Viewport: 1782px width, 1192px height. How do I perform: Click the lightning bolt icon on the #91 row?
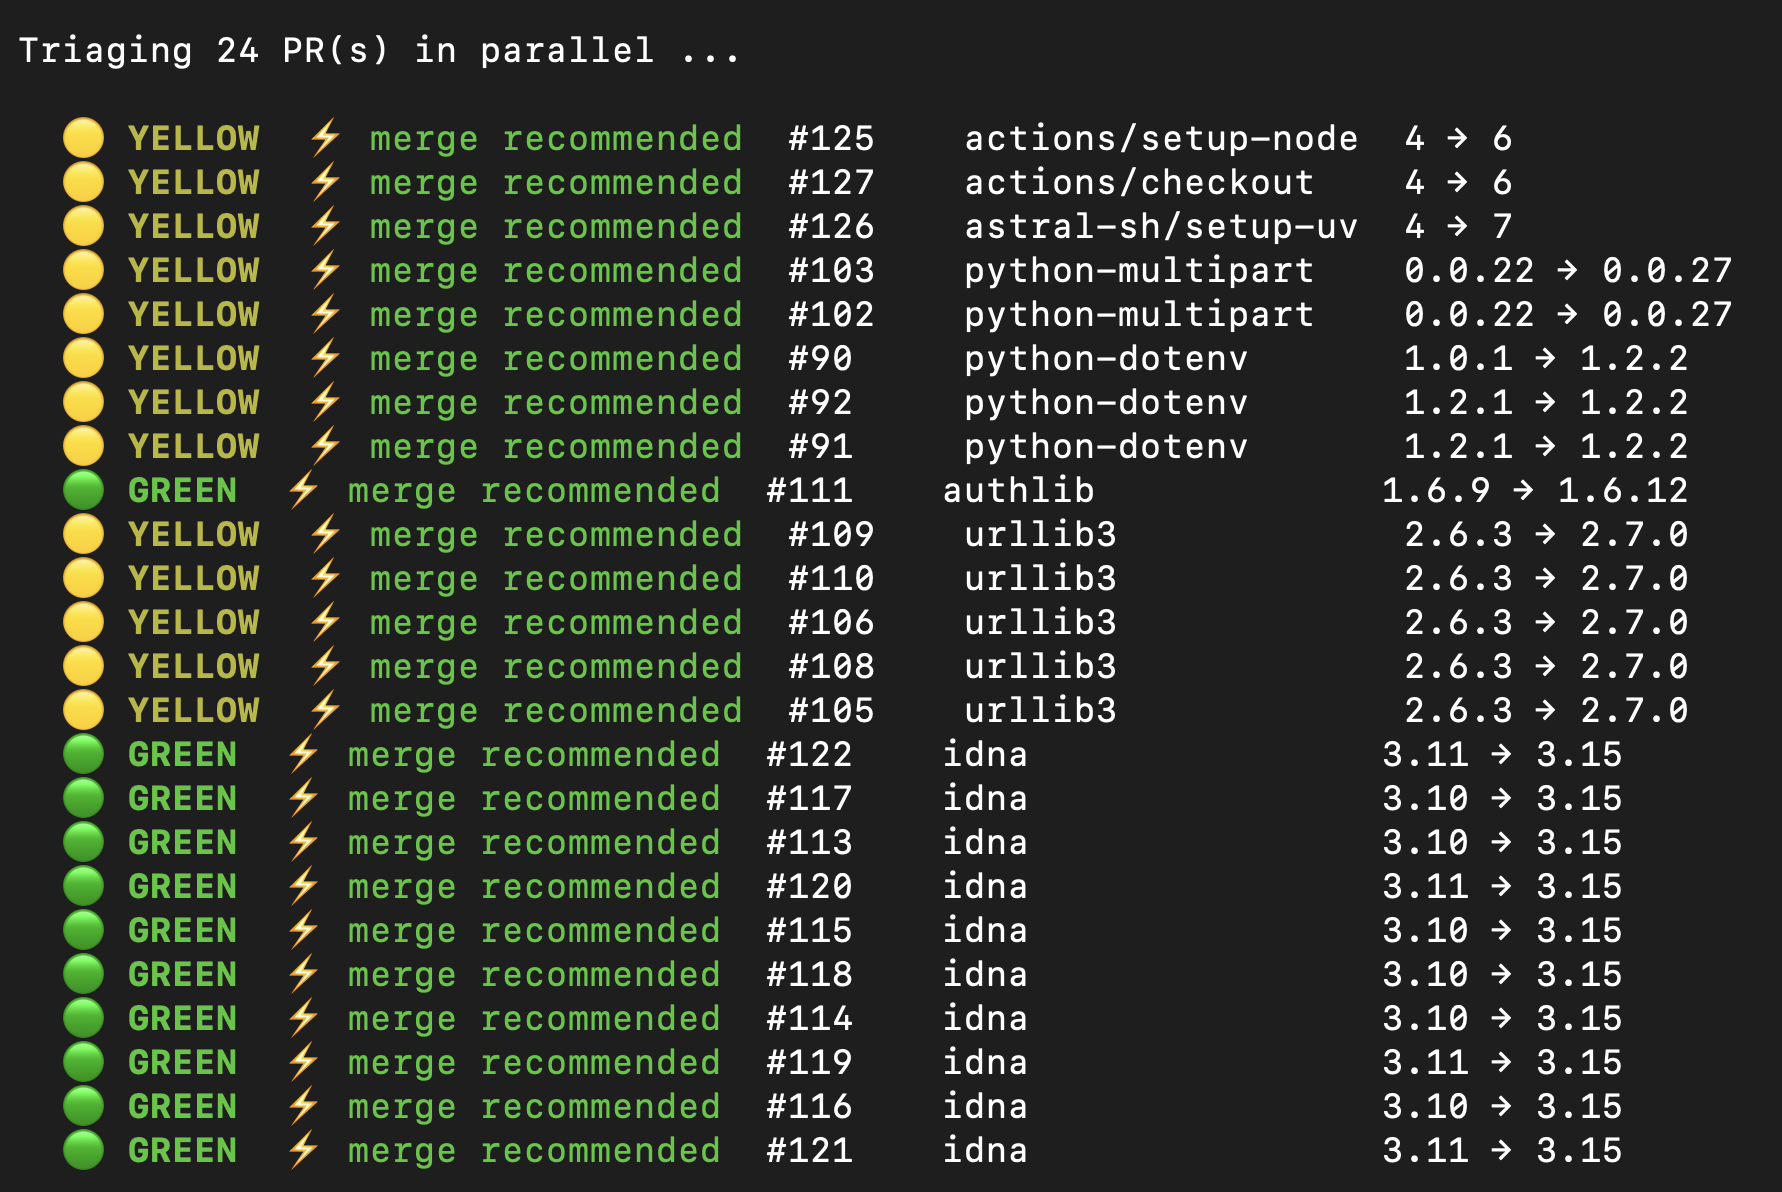point(325,446)
